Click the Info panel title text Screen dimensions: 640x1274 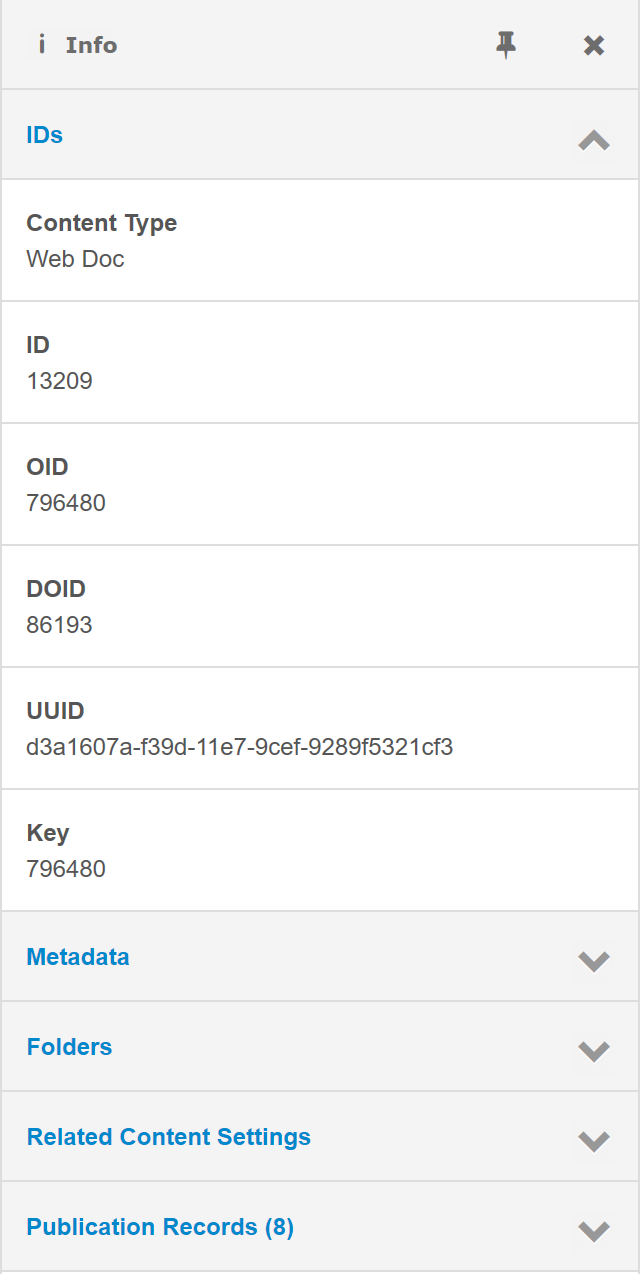coord(91,45)
